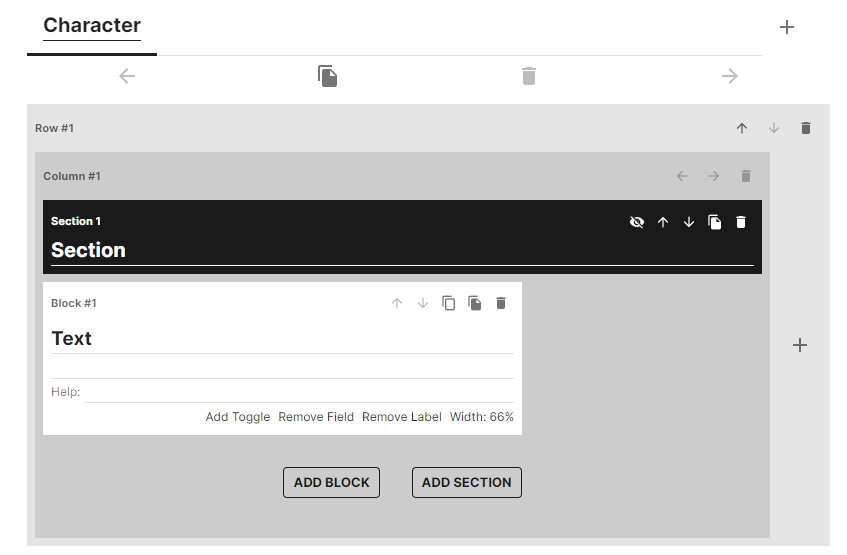Delete Row #1
The height and width of the screenshot is (555, 847).
pos(806,128)
